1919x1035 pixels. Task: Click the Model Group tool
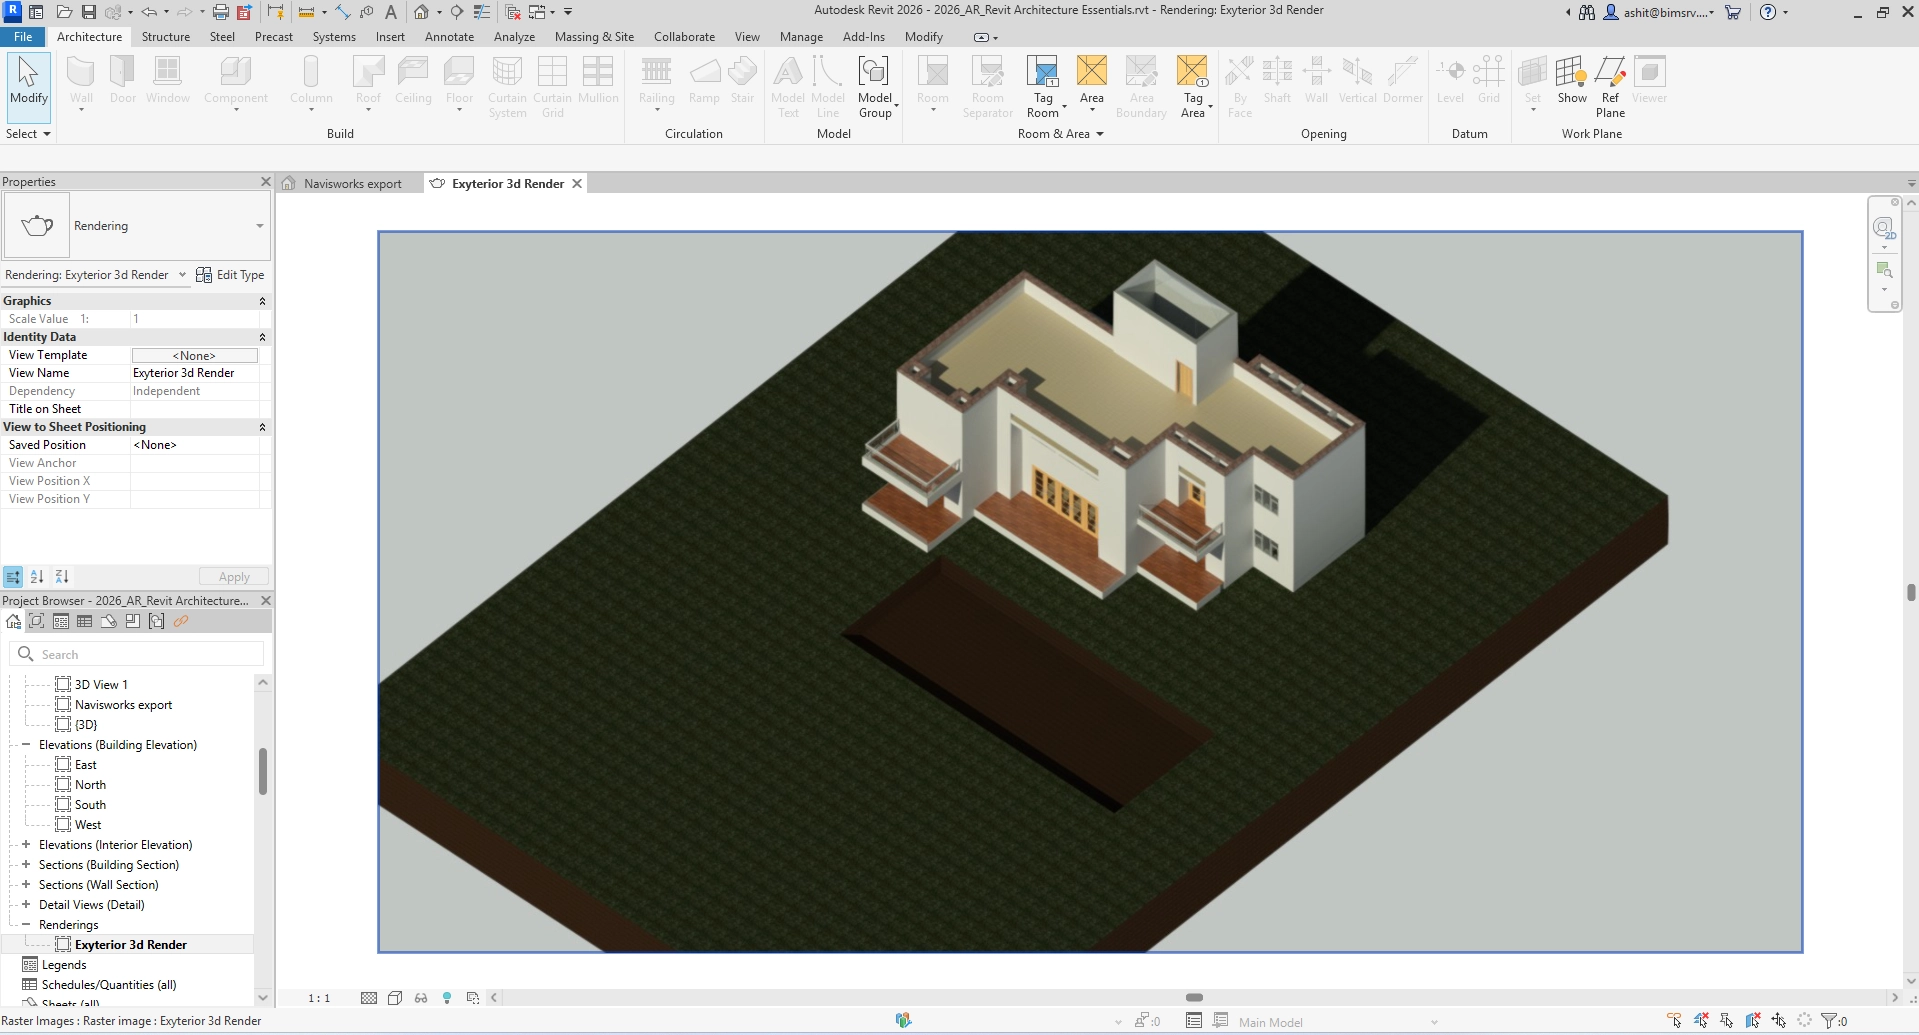pyautogui.click(x=875, y=88)
